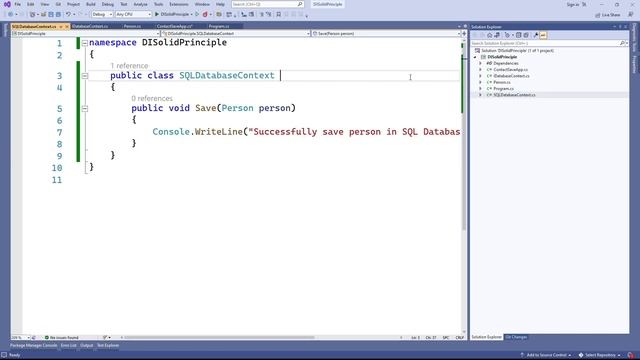This screenshot has height=360, width=640.
Task: Toggle the highlighted Preview Selected Items button
Action: point(543,35)
